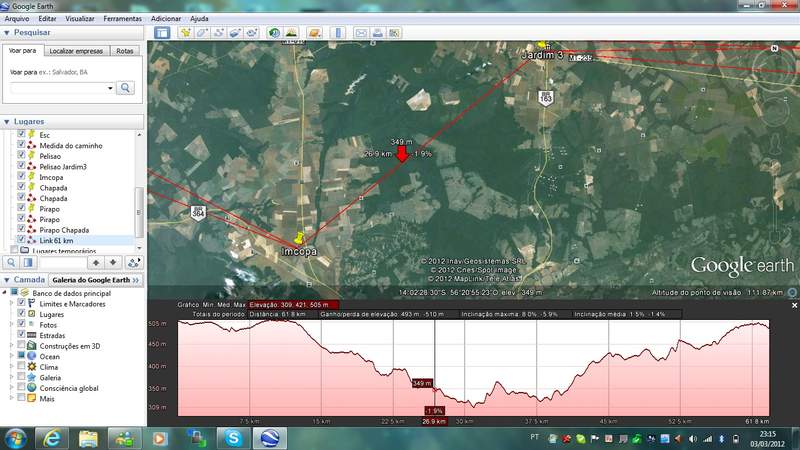
Task: Select the Ruler tool
Action: tap(338, 33)
